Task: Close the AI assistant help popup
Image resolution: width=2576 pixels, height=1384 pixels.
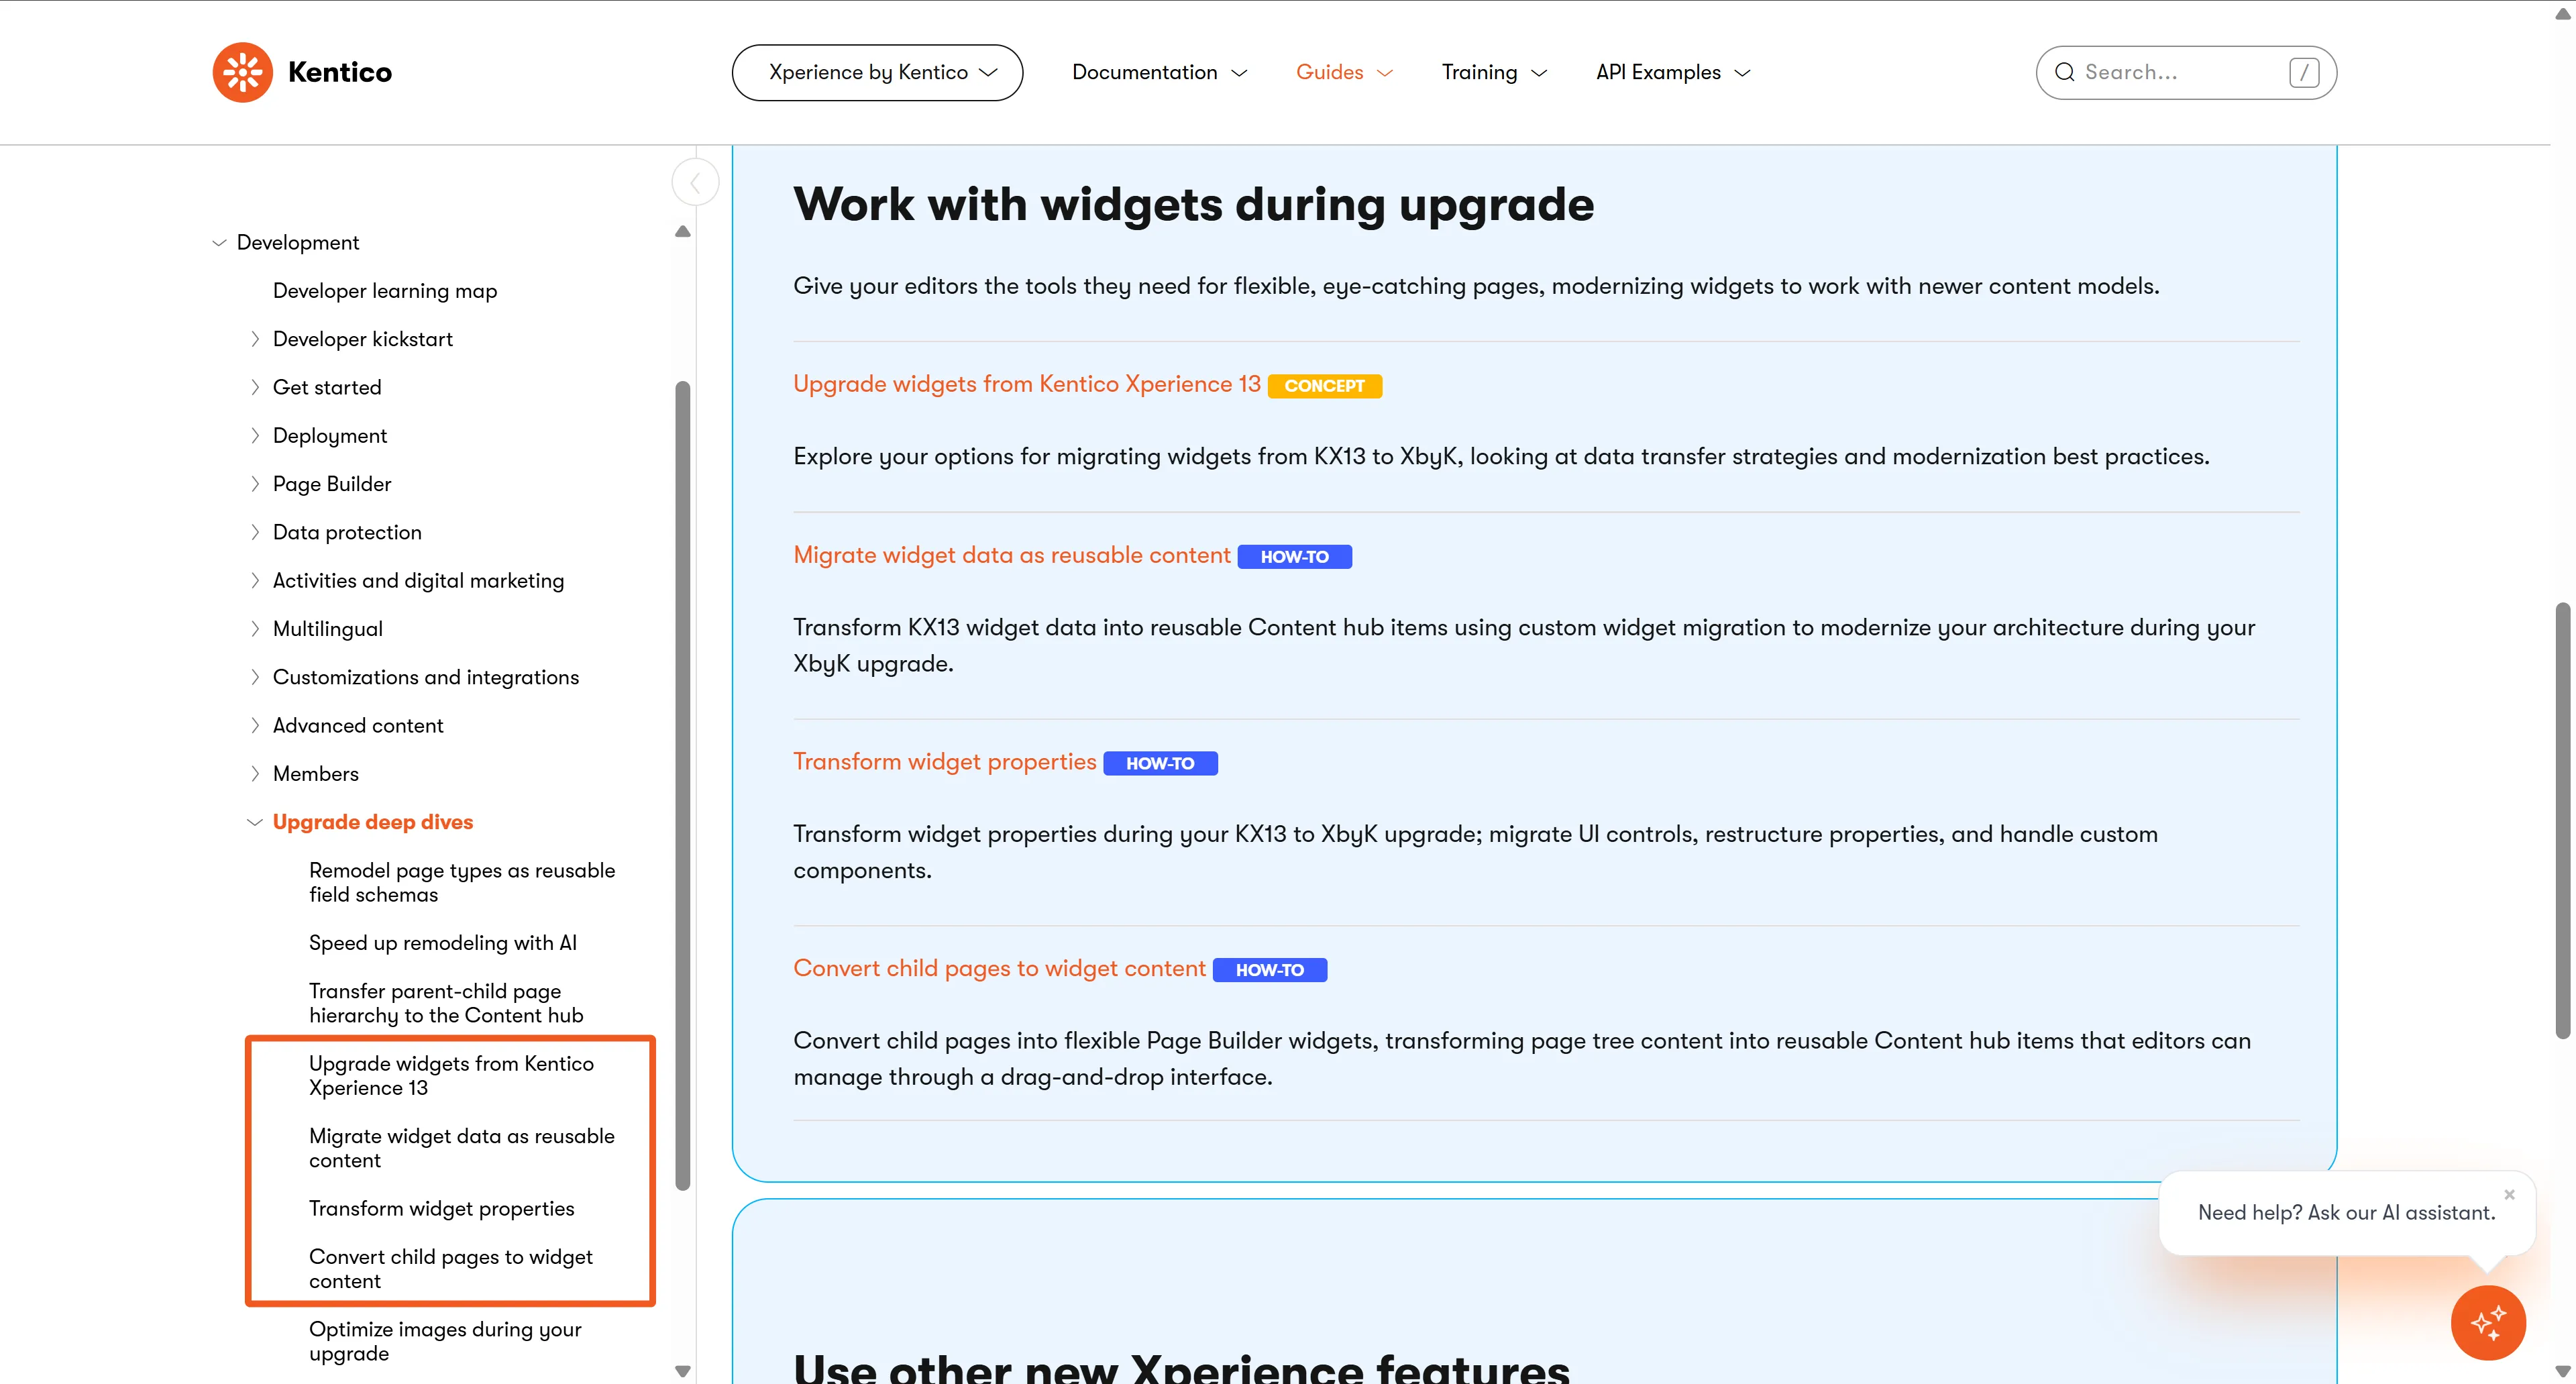Action: 2509,1194
